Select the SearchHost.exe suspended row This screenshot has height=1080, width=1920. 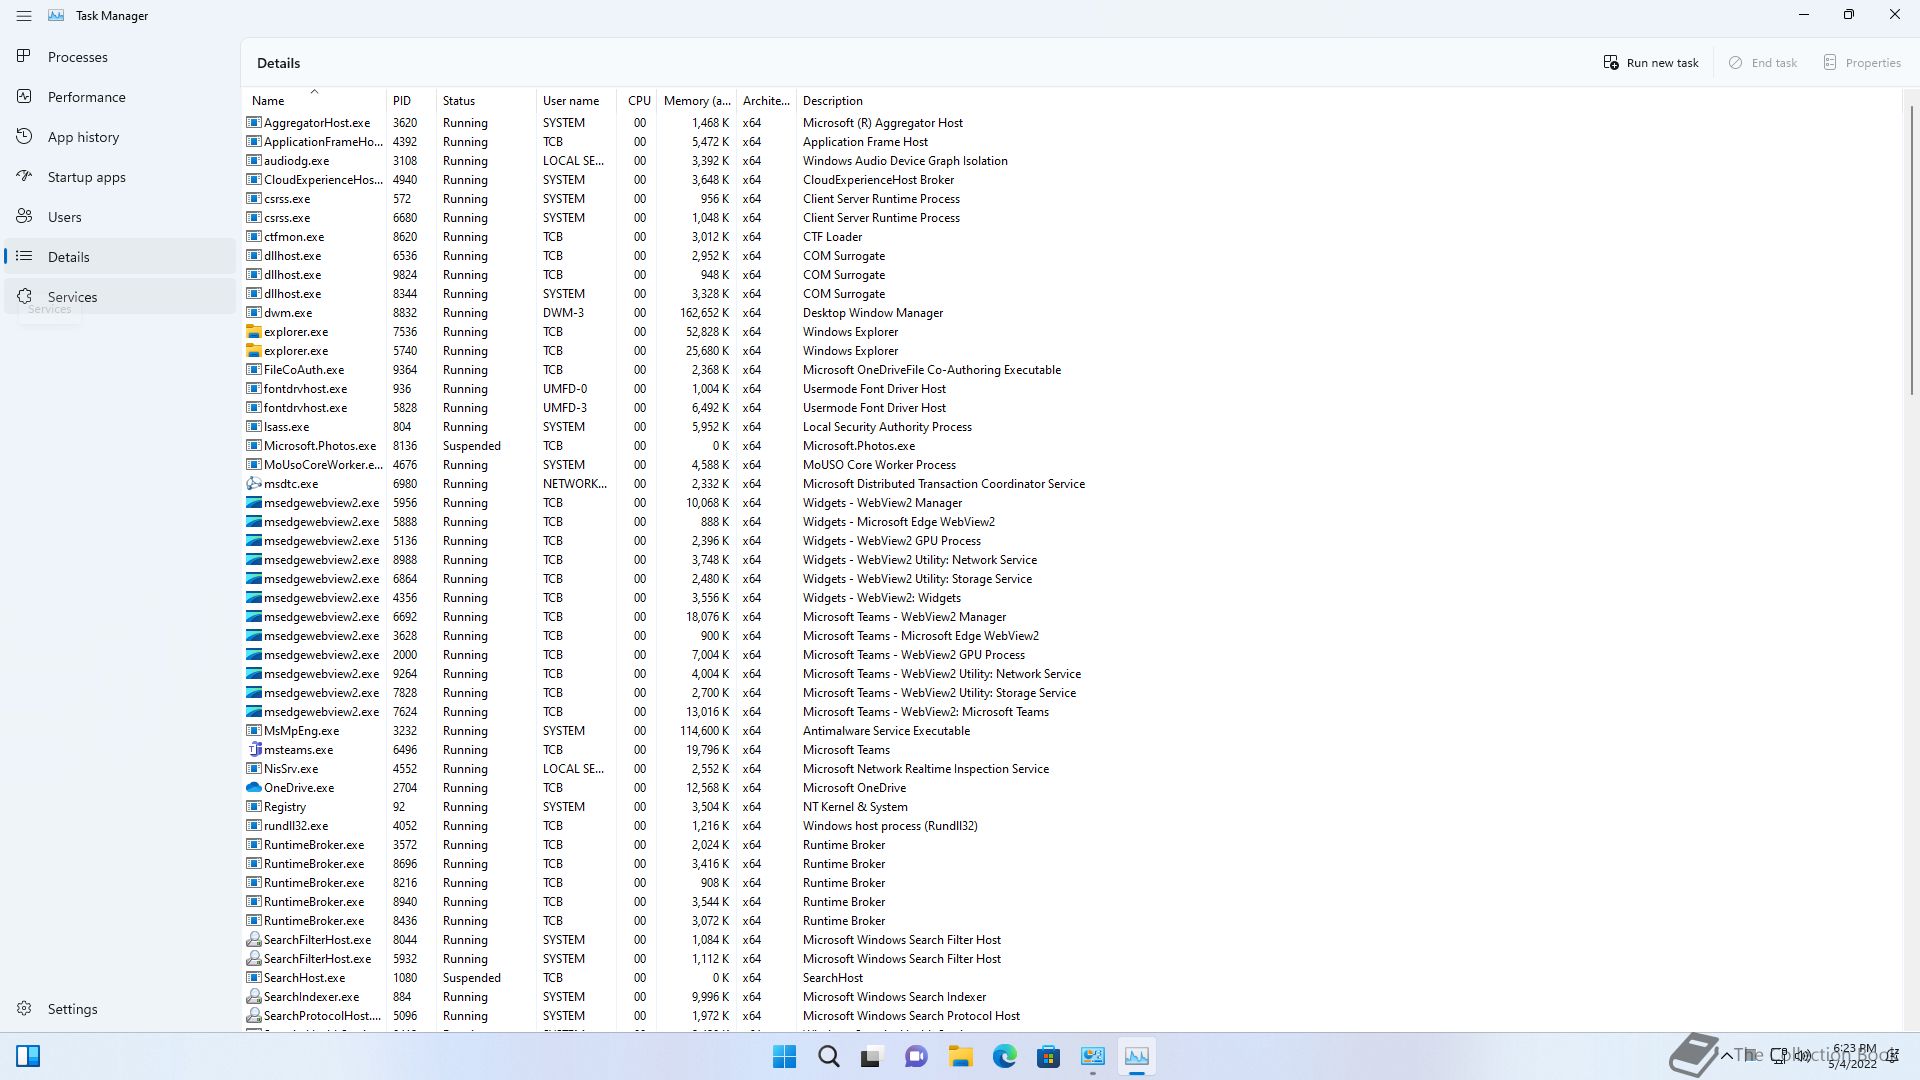[x=1072, y=978]
